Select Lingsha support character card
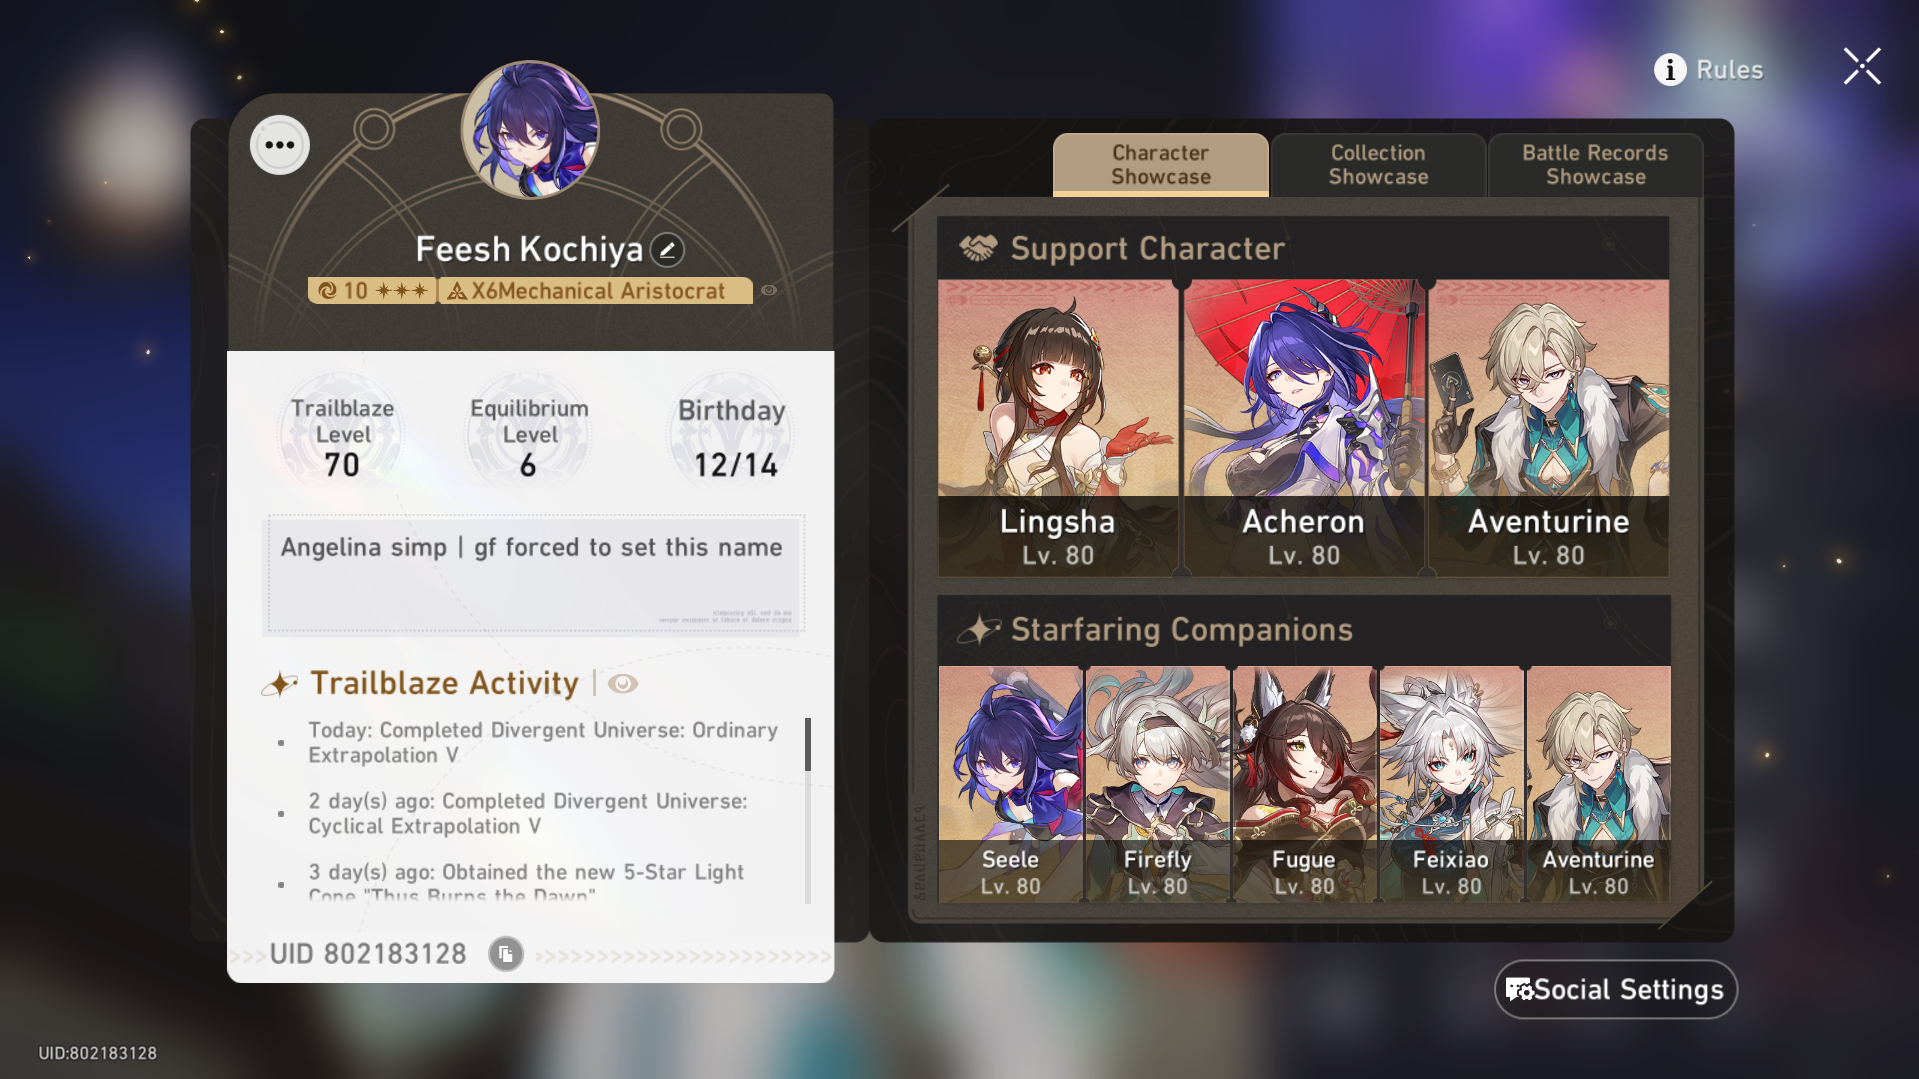 1058,428
